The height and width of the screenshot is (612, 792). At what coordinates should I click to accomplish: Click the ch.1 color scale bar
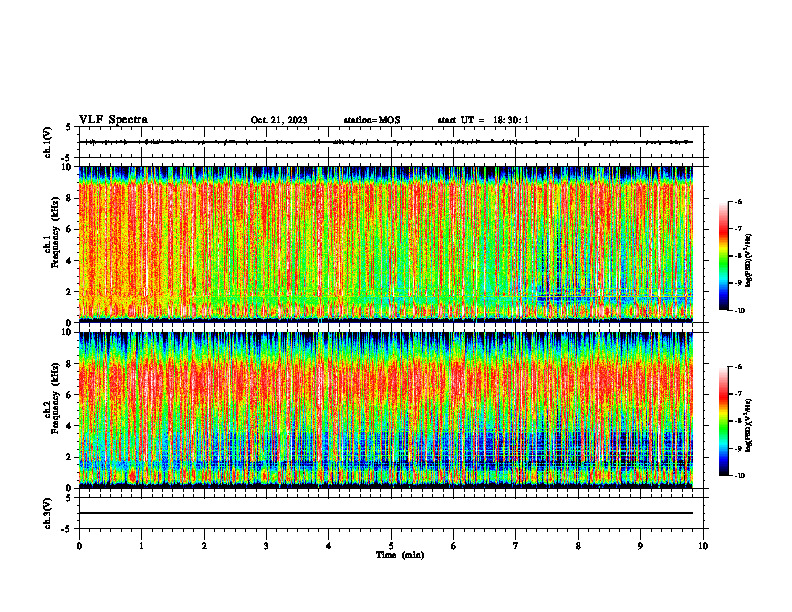point(723,256)
